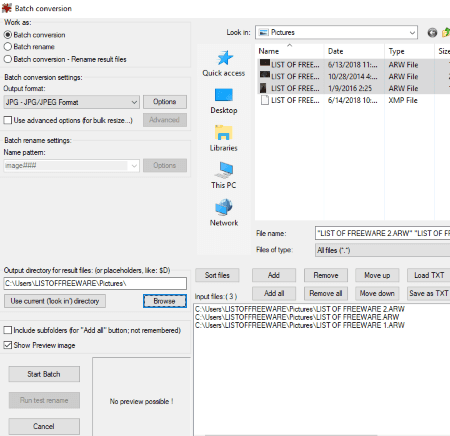Viewport: 450px width, 436px height.
Task: Click the back navigation arrow icon
Action: click(x=432, y=33)
